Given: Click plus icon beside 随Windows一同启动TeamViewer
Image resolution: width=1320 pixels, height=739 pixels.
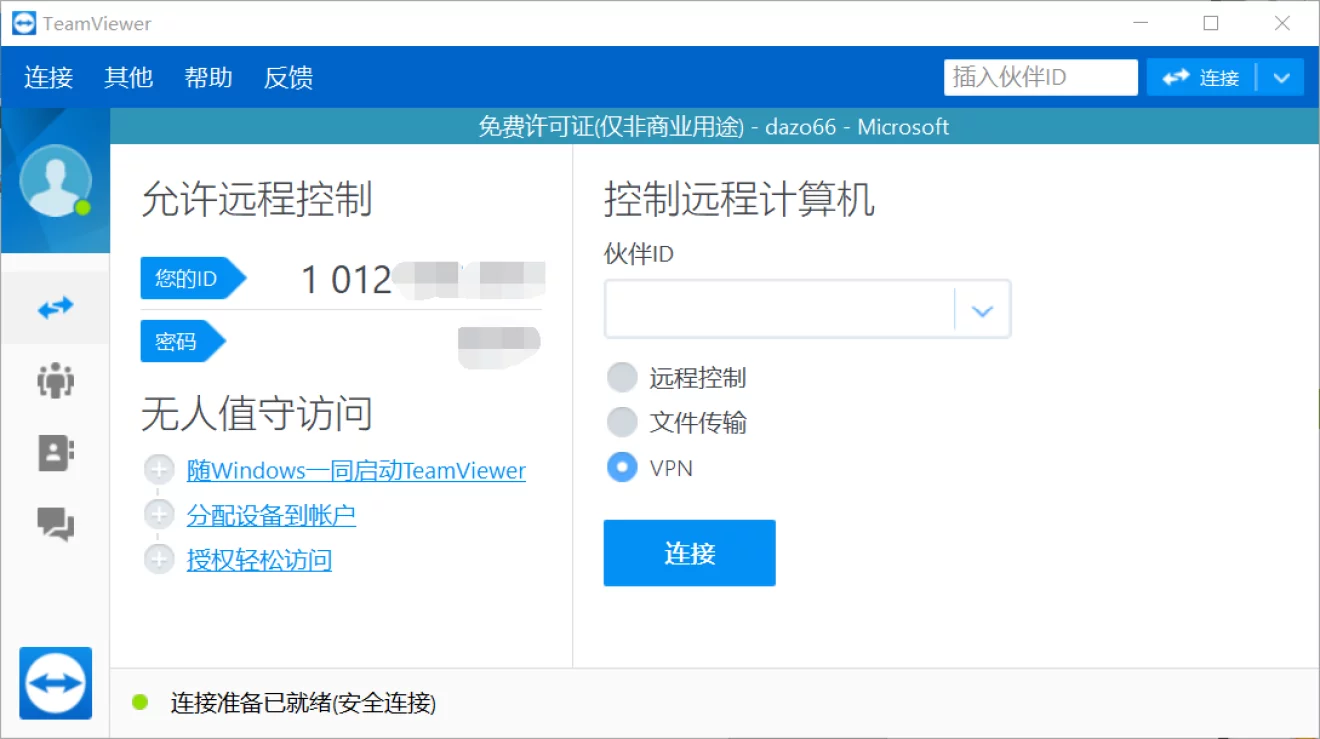Looking at the screenshot, I should (x=159, y=470).
